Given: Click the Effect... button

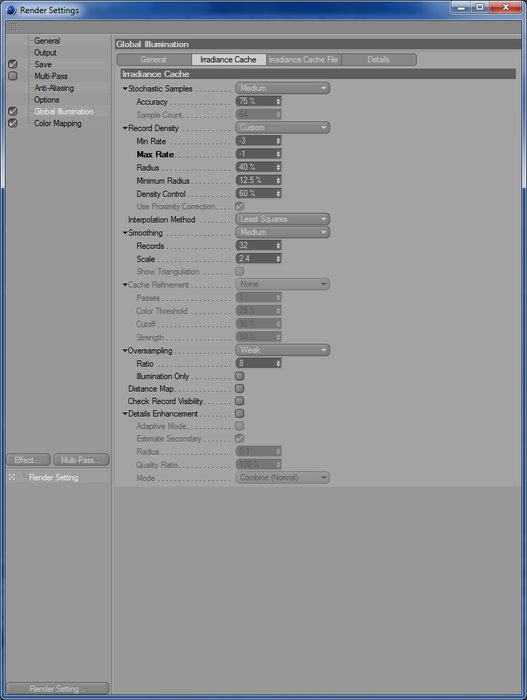Looking at the screenshot, I should [x=29, y=460].
